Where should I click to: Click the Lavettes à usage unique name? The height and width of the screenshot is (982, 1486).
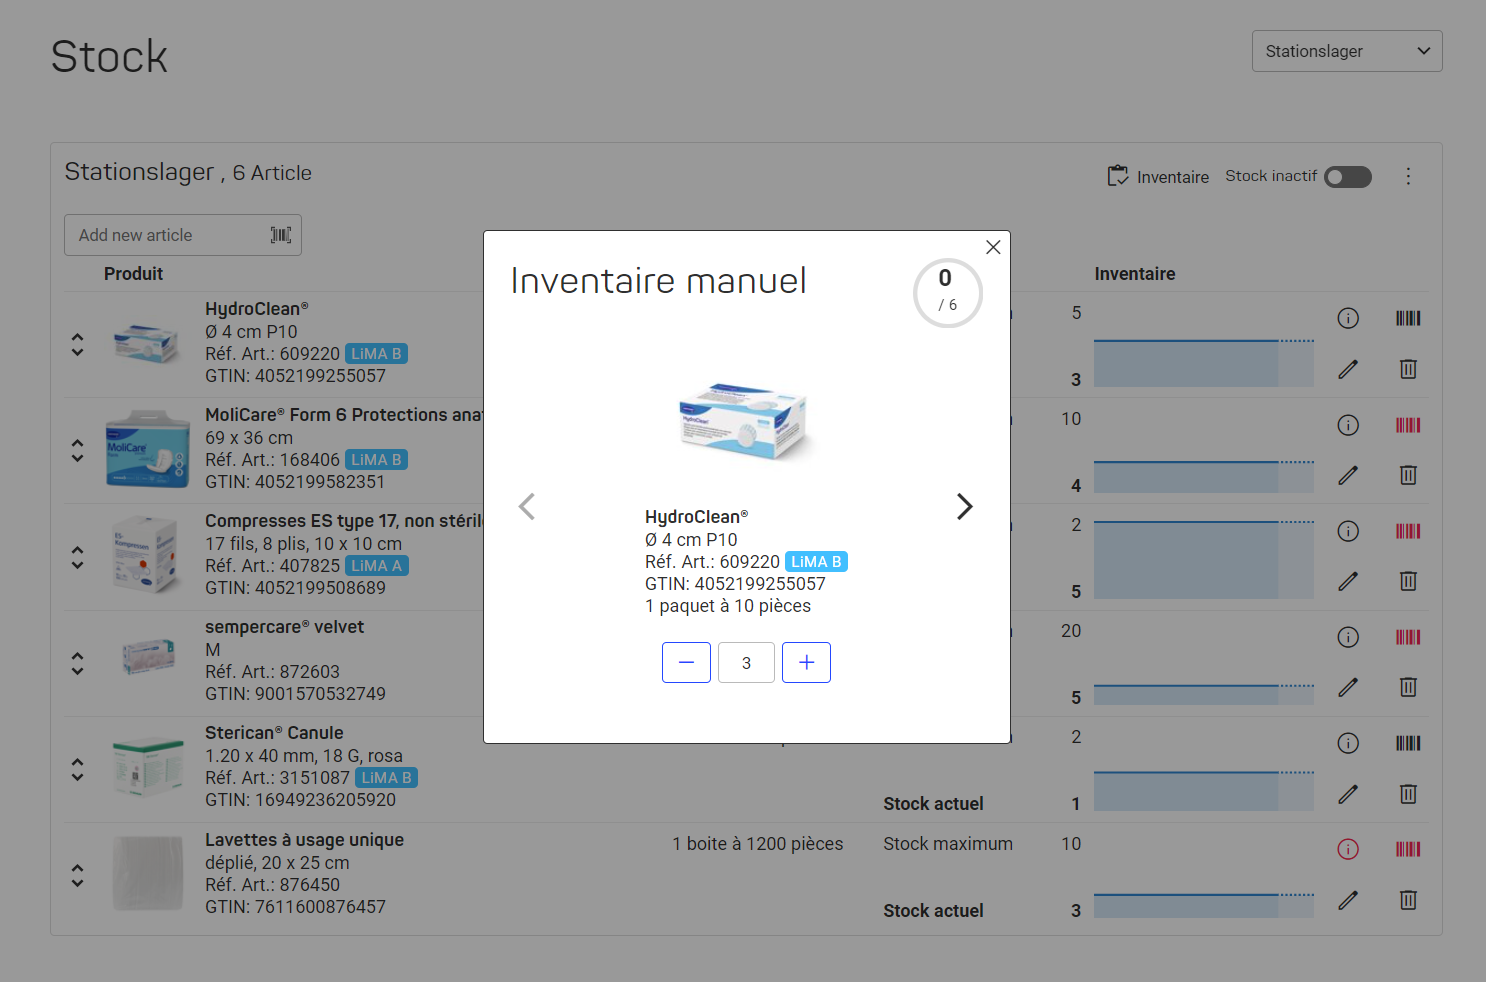304,840
